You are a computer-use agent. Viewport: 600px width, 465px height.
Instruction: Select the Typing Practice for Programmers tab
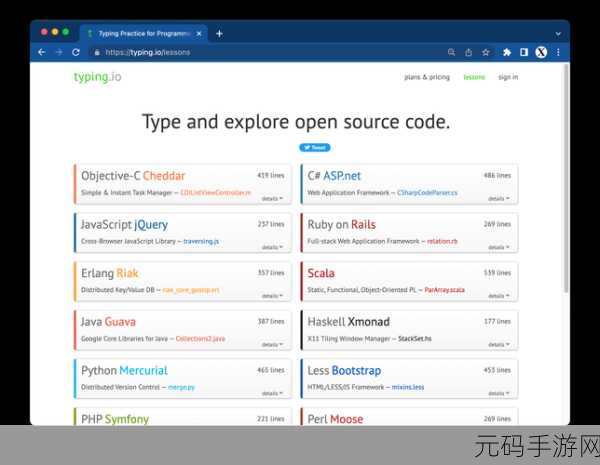143,34
